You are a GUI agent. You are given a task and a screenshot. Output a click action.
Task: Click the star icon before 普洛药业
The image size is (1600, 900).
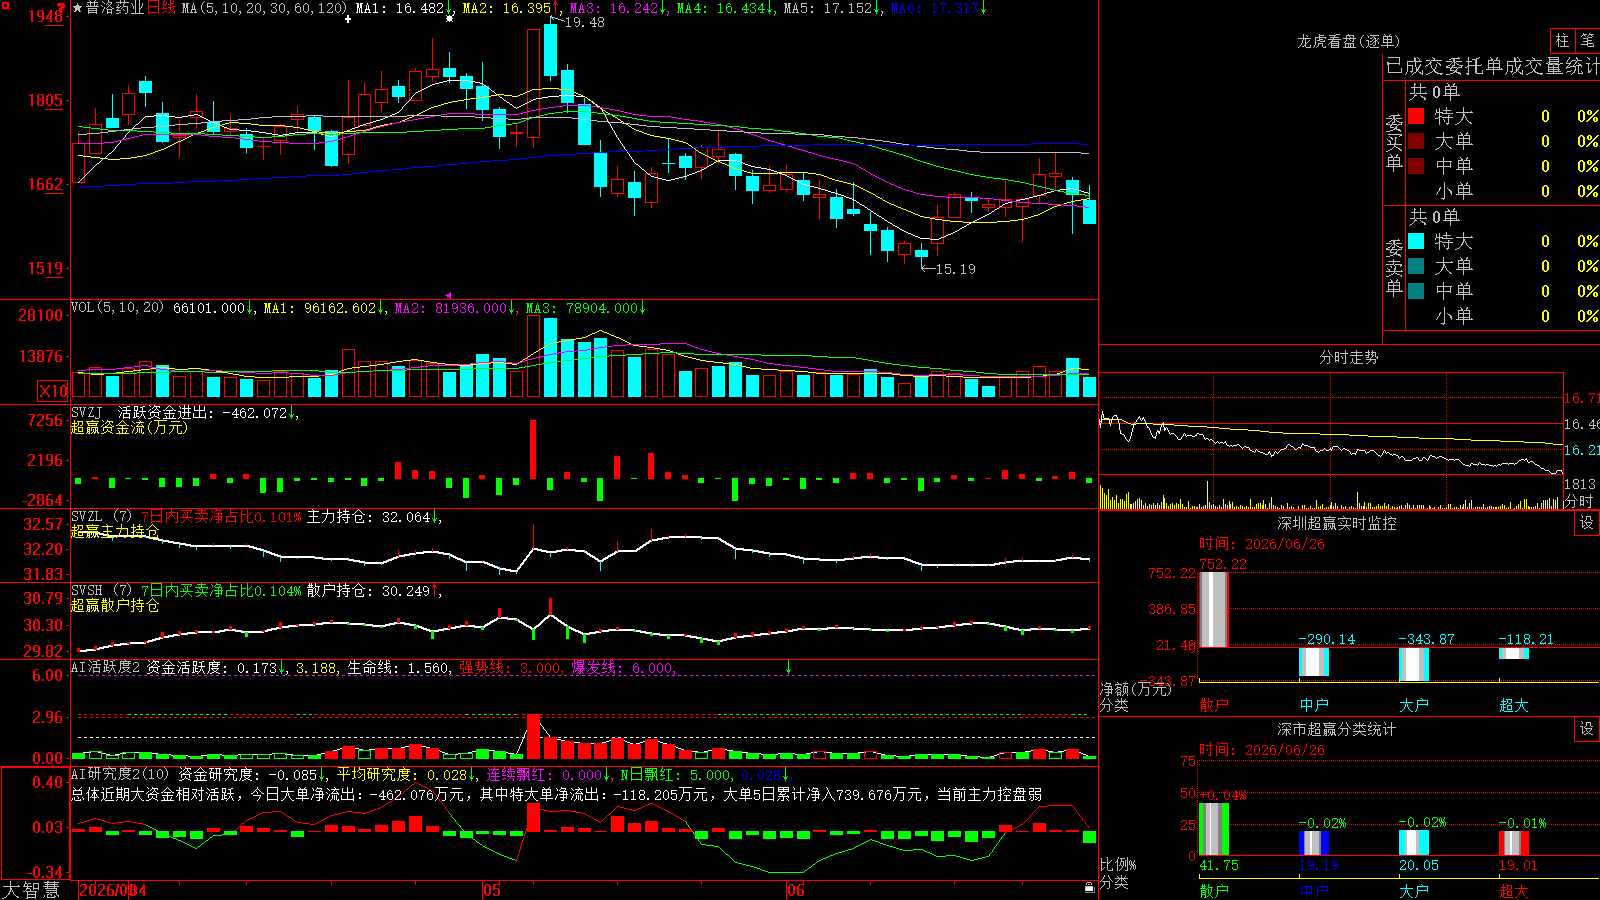click(x=77, y=8)
